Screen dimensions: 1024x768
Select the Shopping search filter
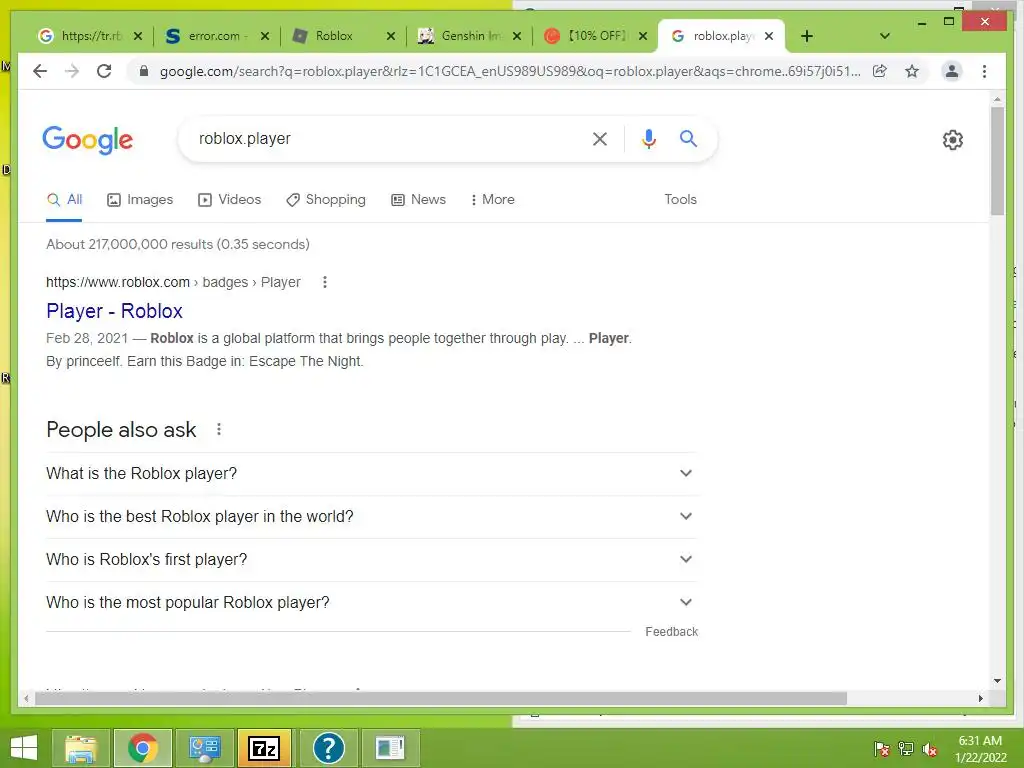click(325, 200)
